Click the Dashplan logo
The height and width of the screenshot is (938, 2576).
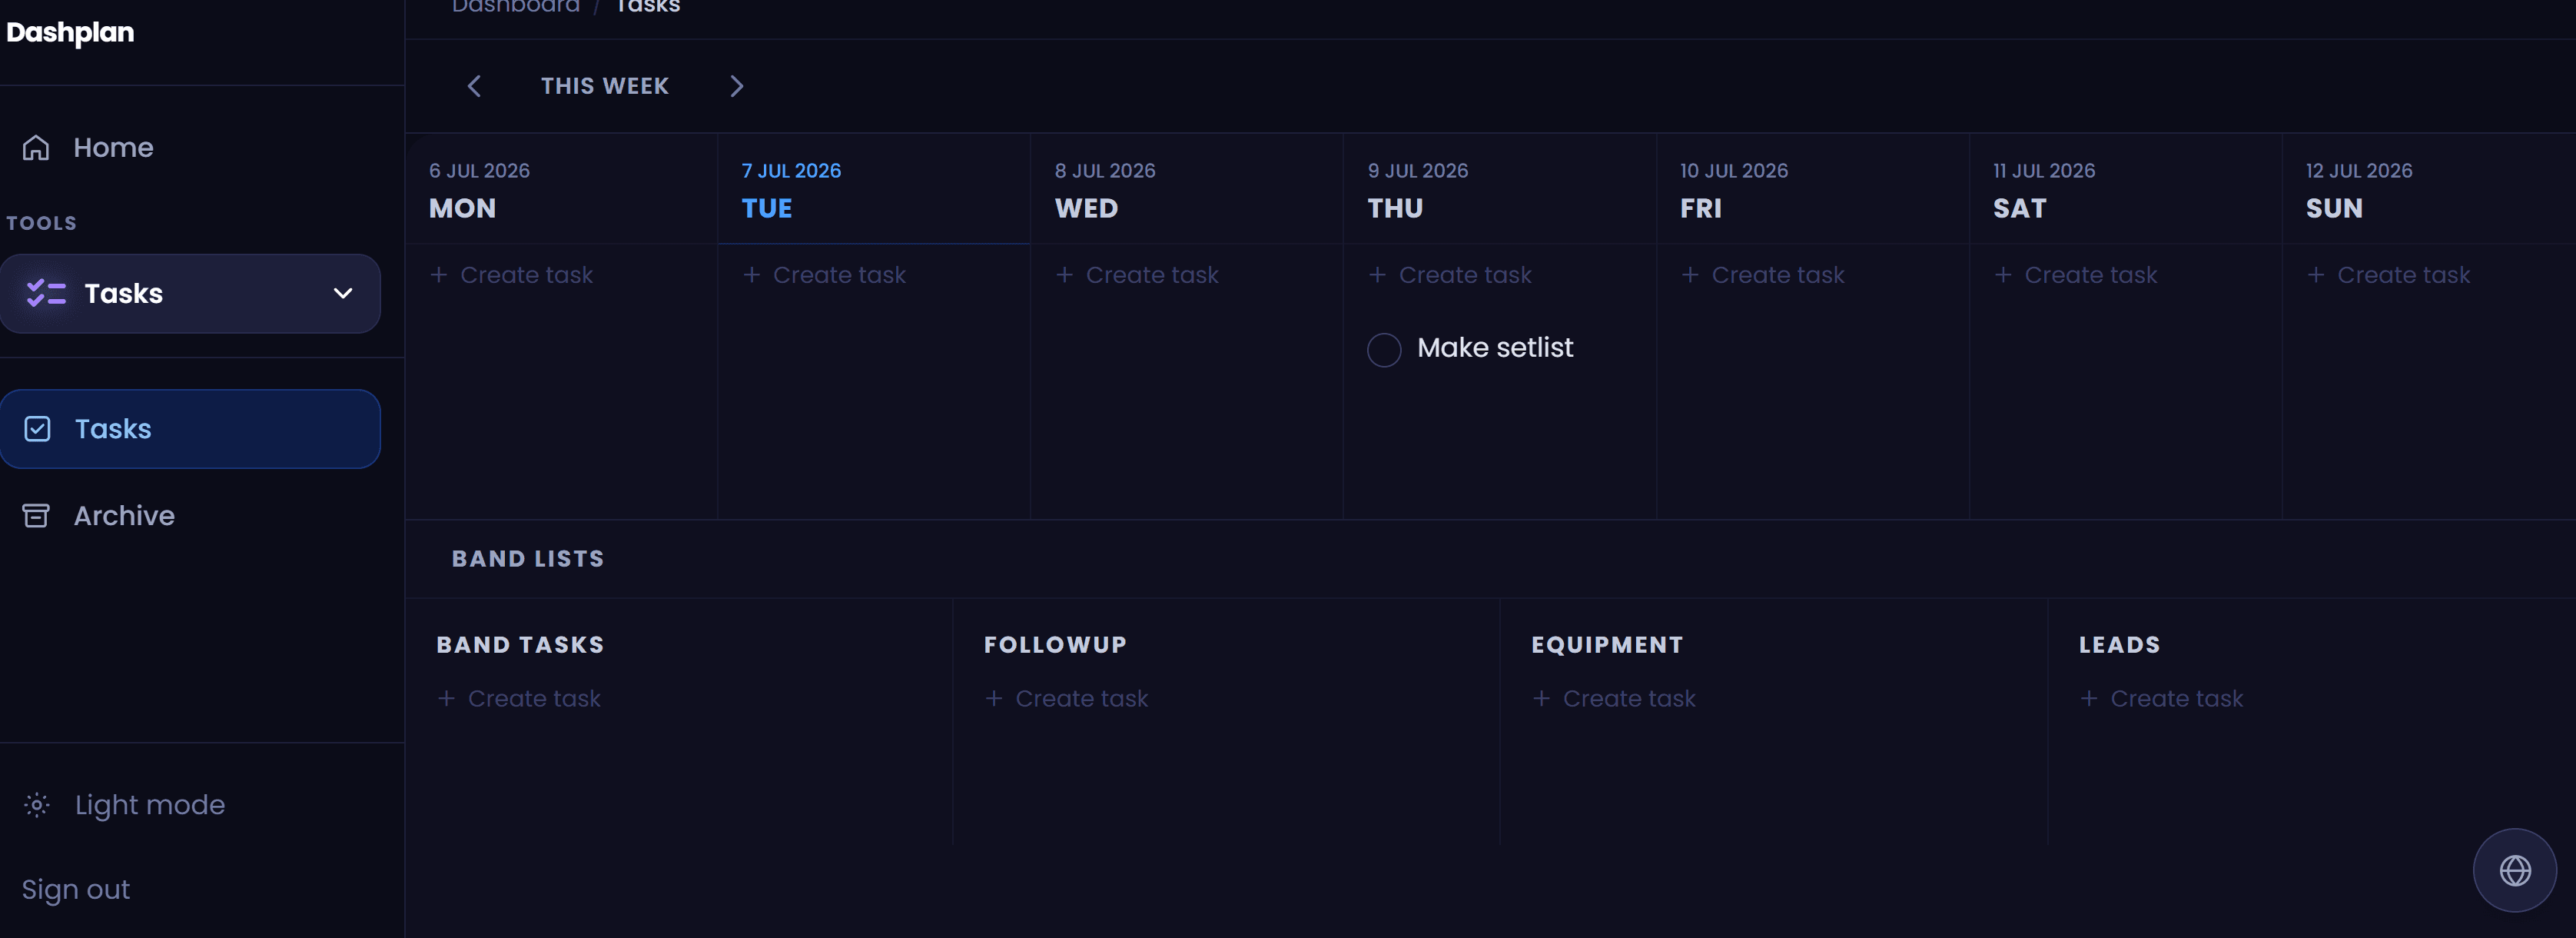click(70, 32)
